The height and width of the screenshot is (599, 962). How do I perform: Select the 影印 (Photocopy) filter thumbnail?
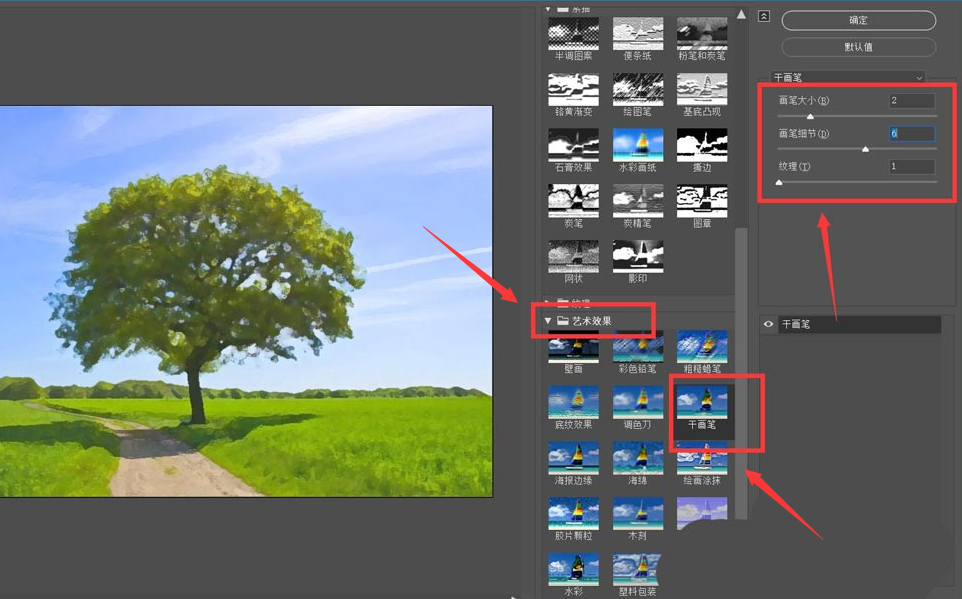(637, 257)
